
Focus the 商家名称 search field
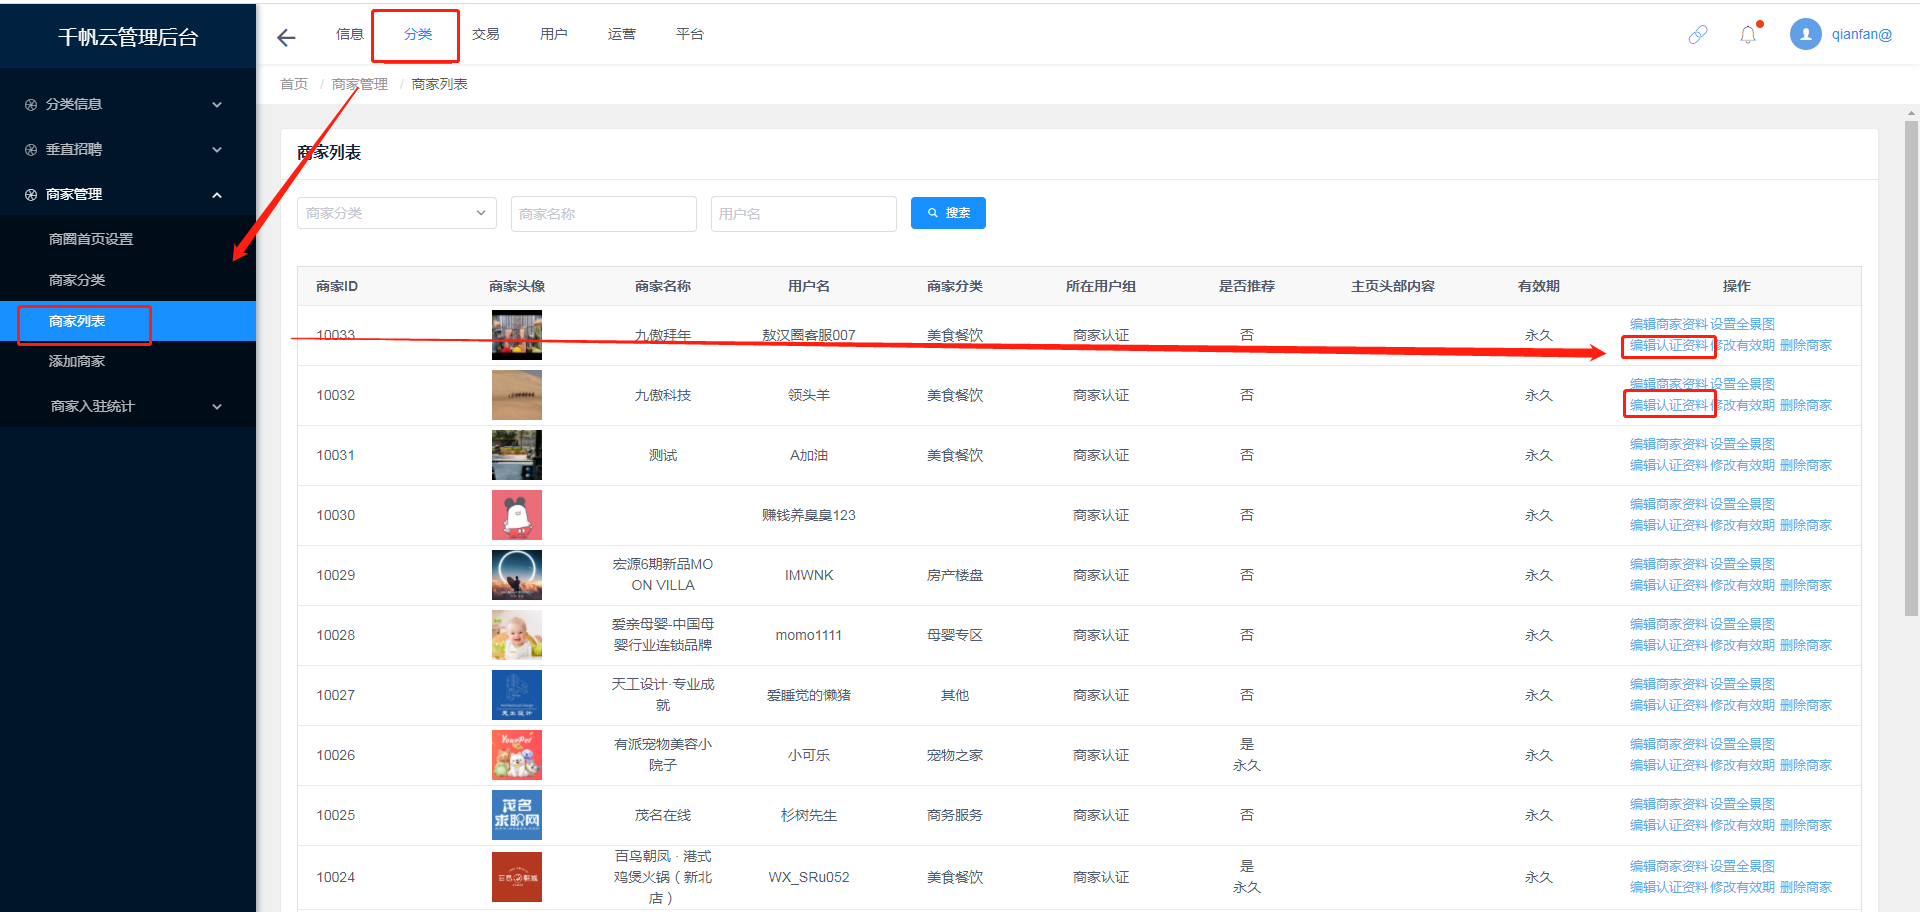[x=604, y=214]
